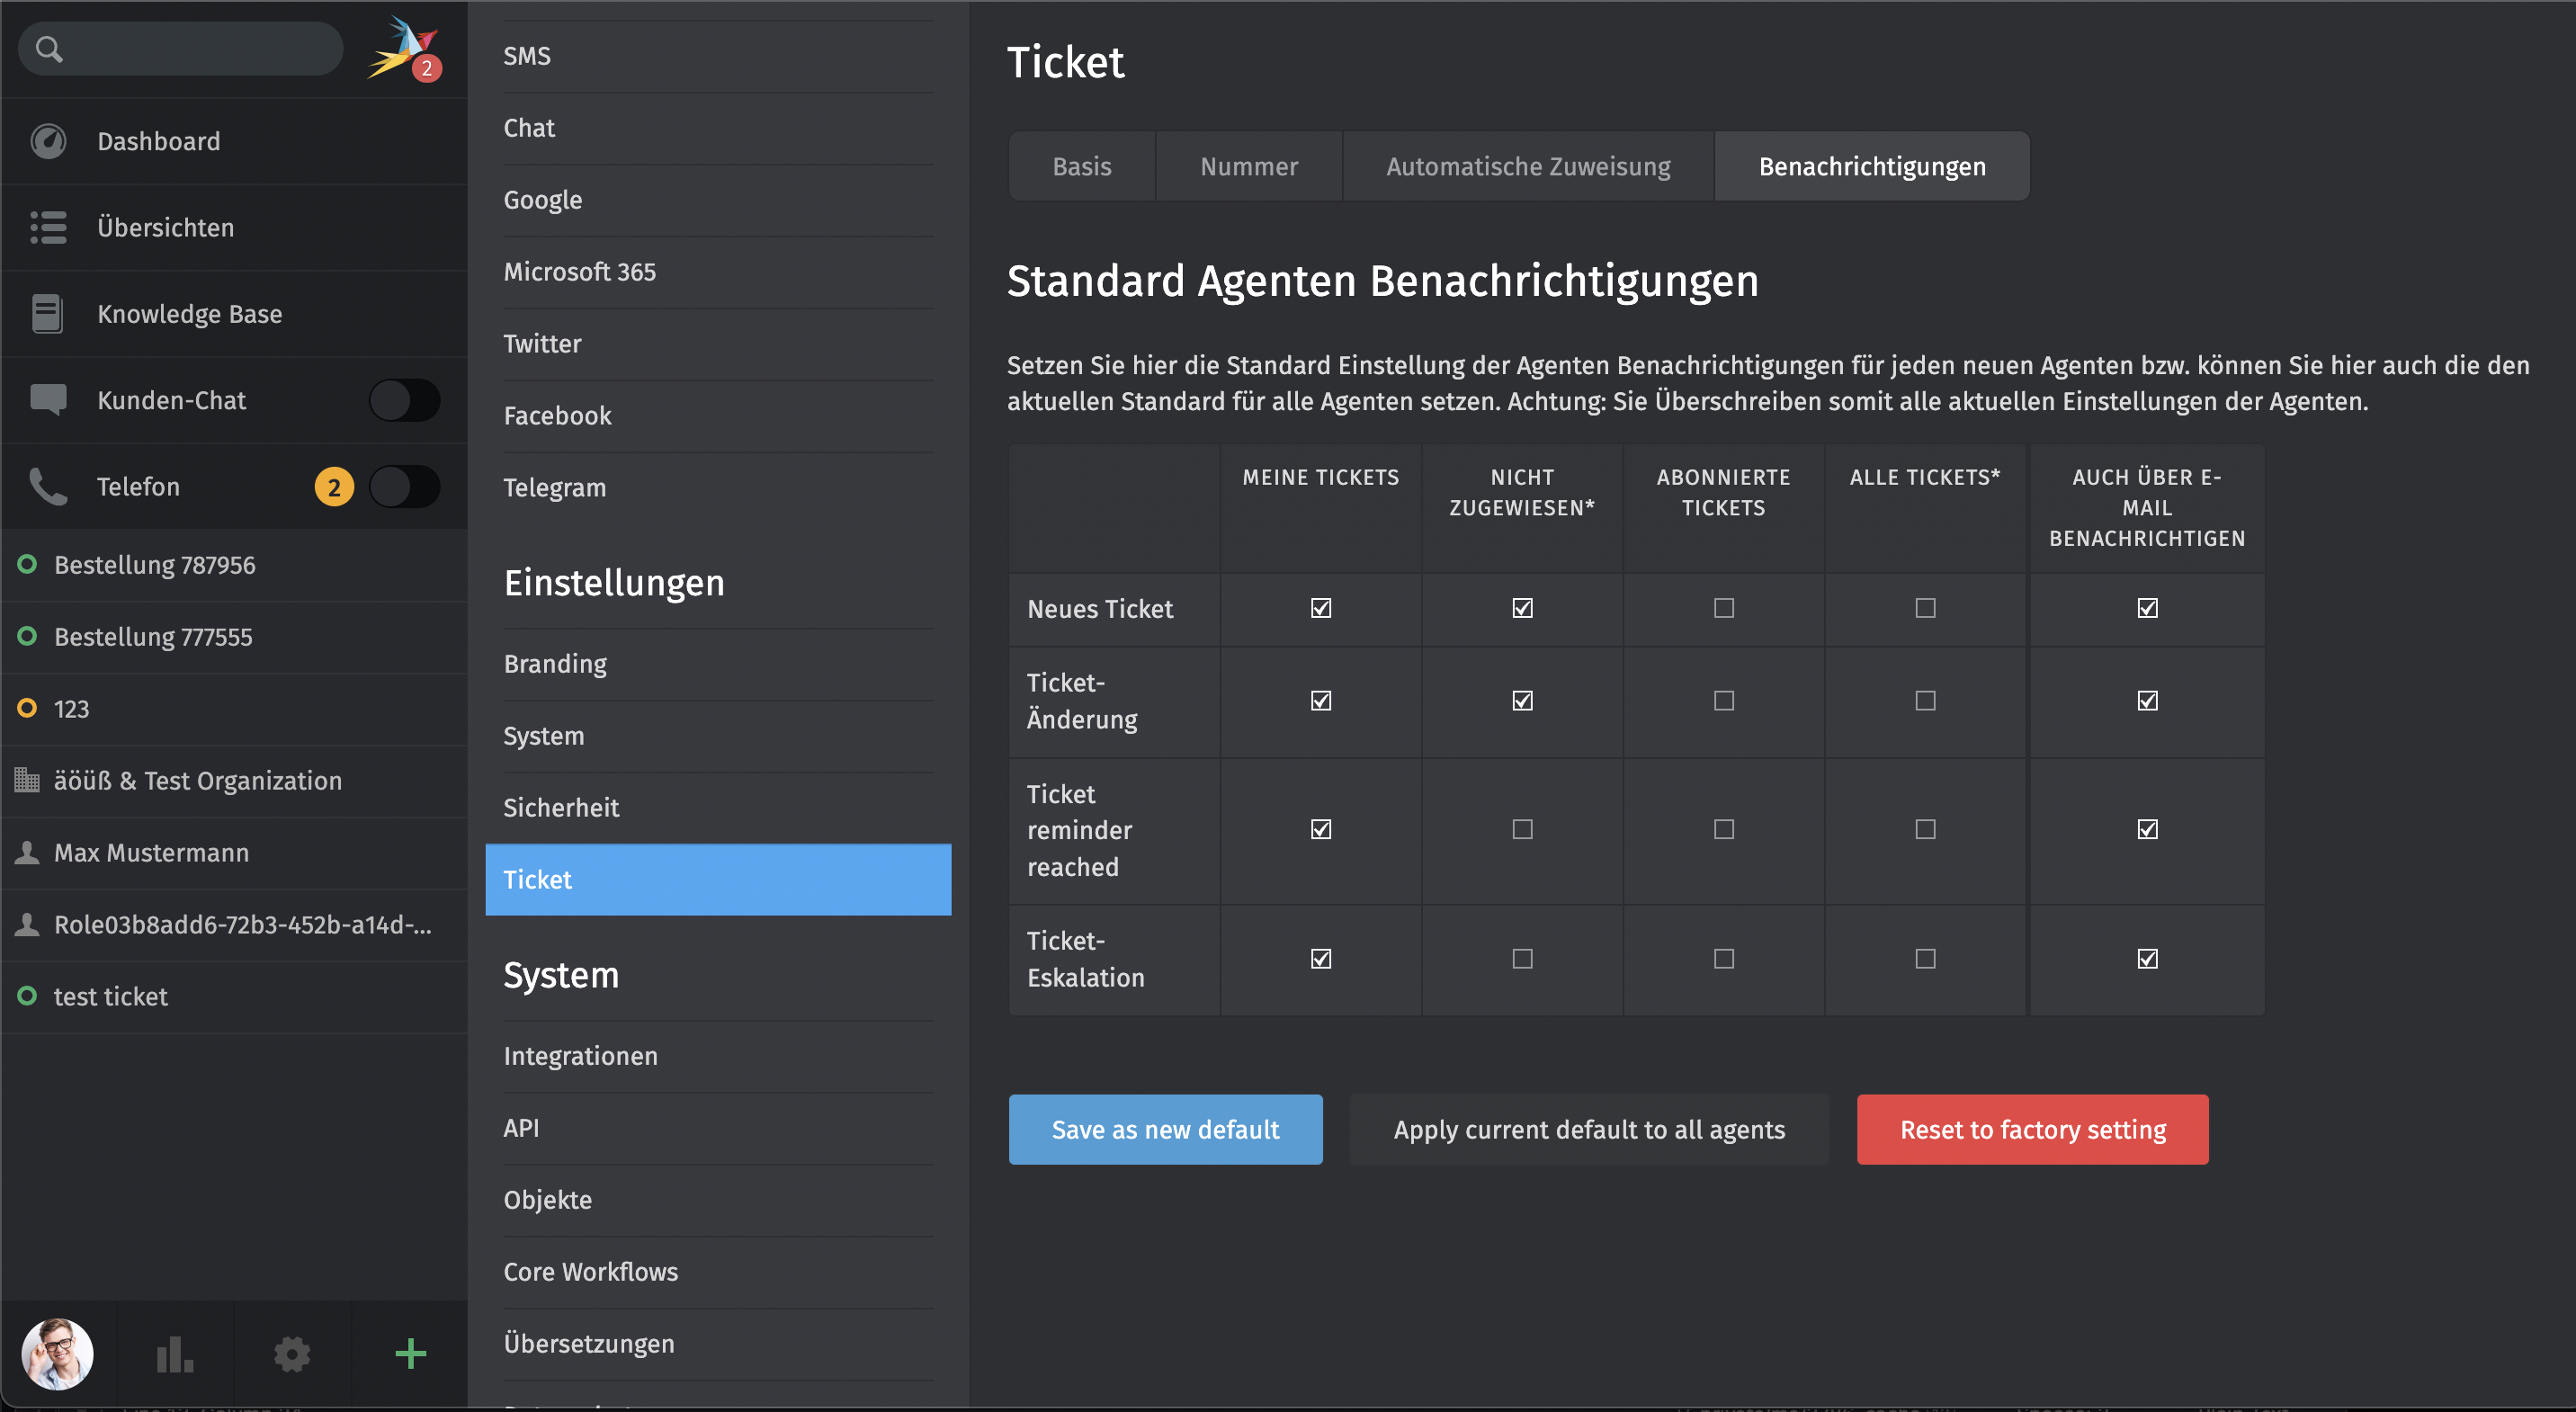2576x1412 pixels.
Task: Select the Telefon phone icon
Action: coord(48,487)
